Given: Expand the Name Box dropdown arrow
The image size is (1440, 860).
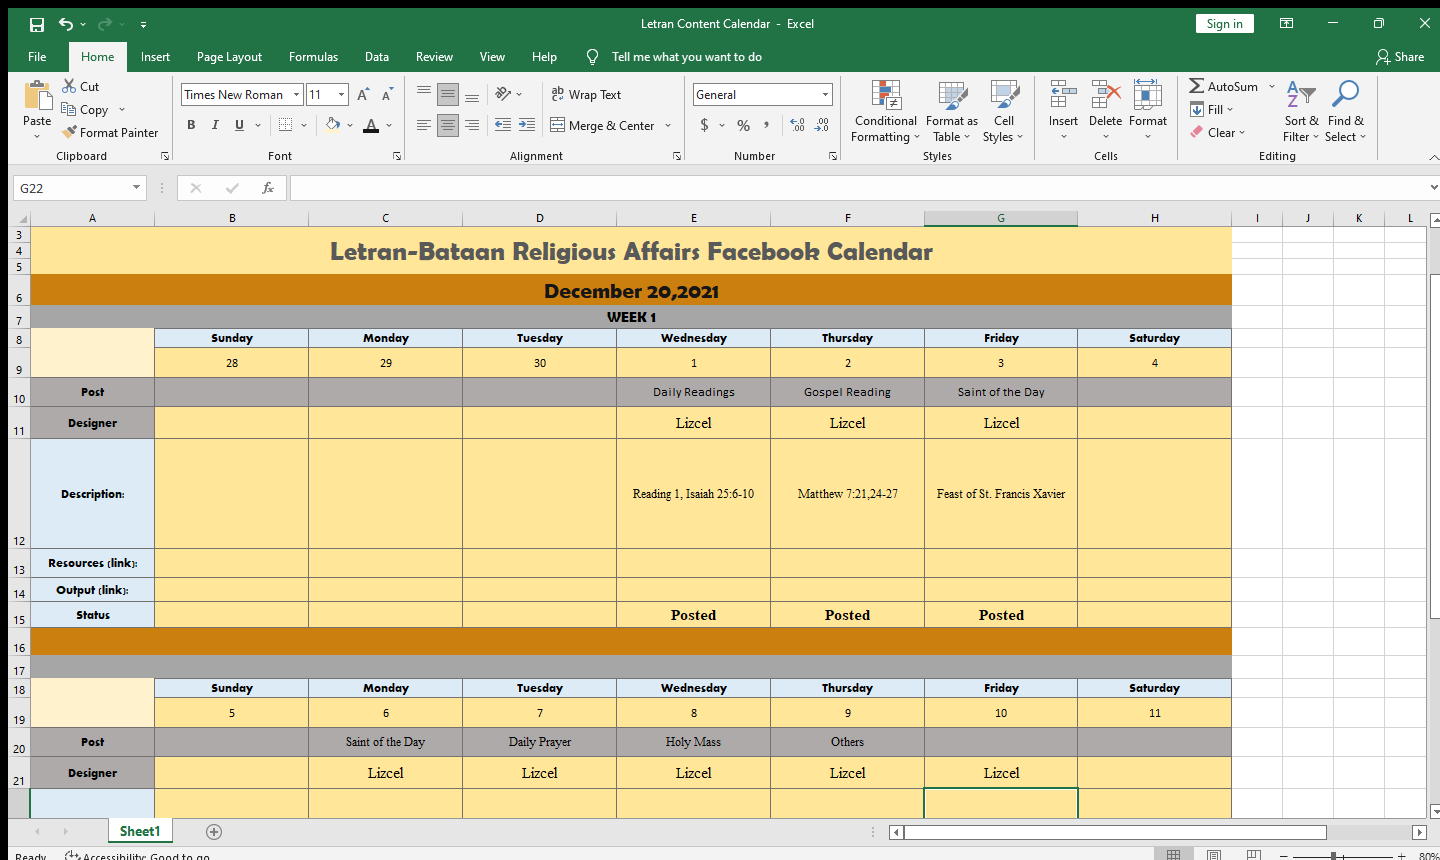Looking at the screenshot, I should pos(136,188).
